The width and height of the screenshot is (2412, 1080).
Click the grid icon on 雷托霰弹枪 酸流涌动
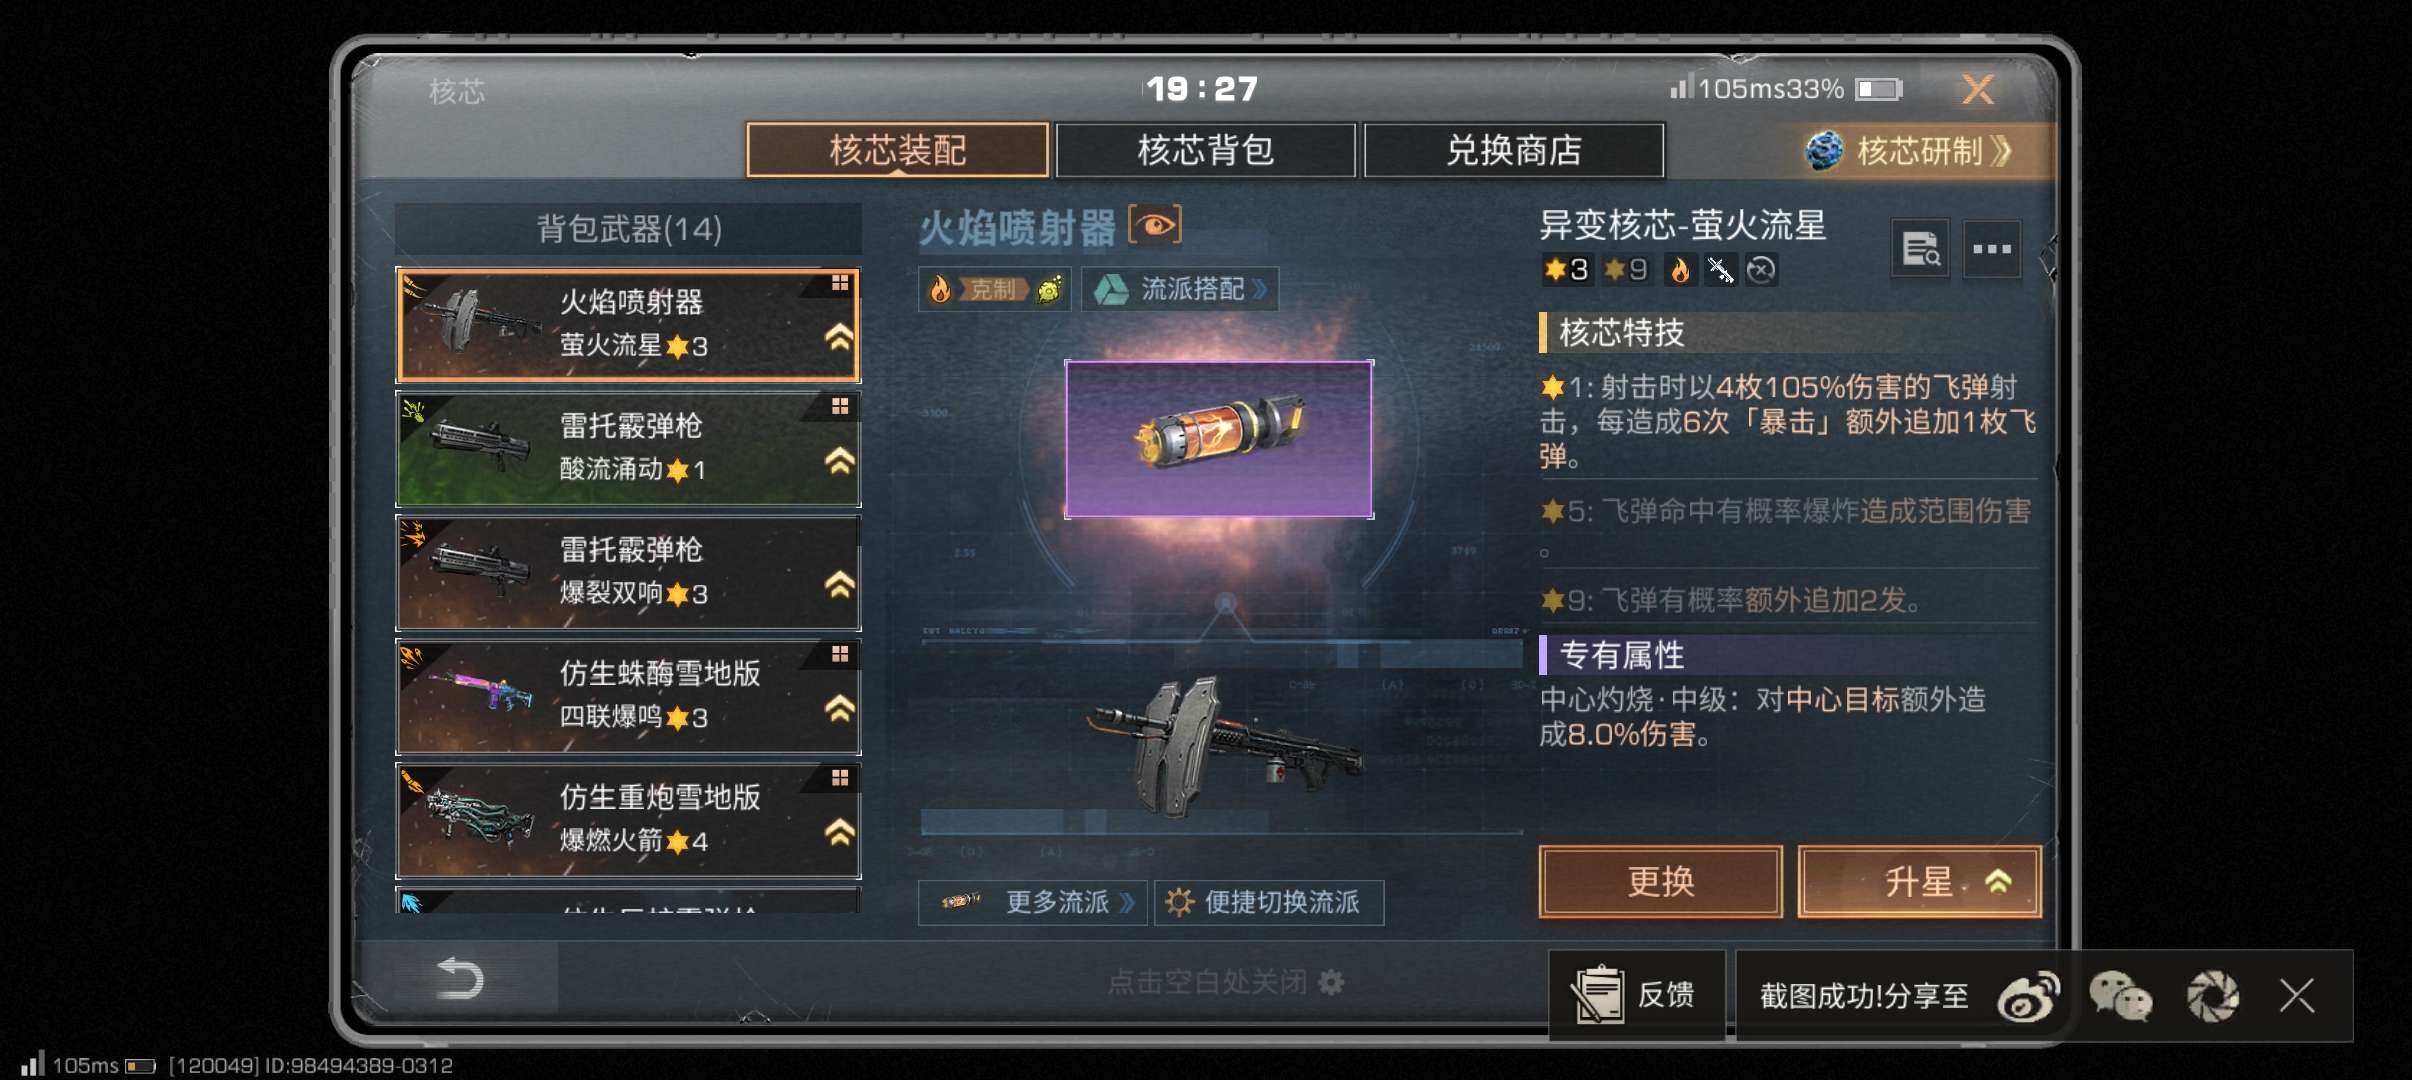(840, 407)
